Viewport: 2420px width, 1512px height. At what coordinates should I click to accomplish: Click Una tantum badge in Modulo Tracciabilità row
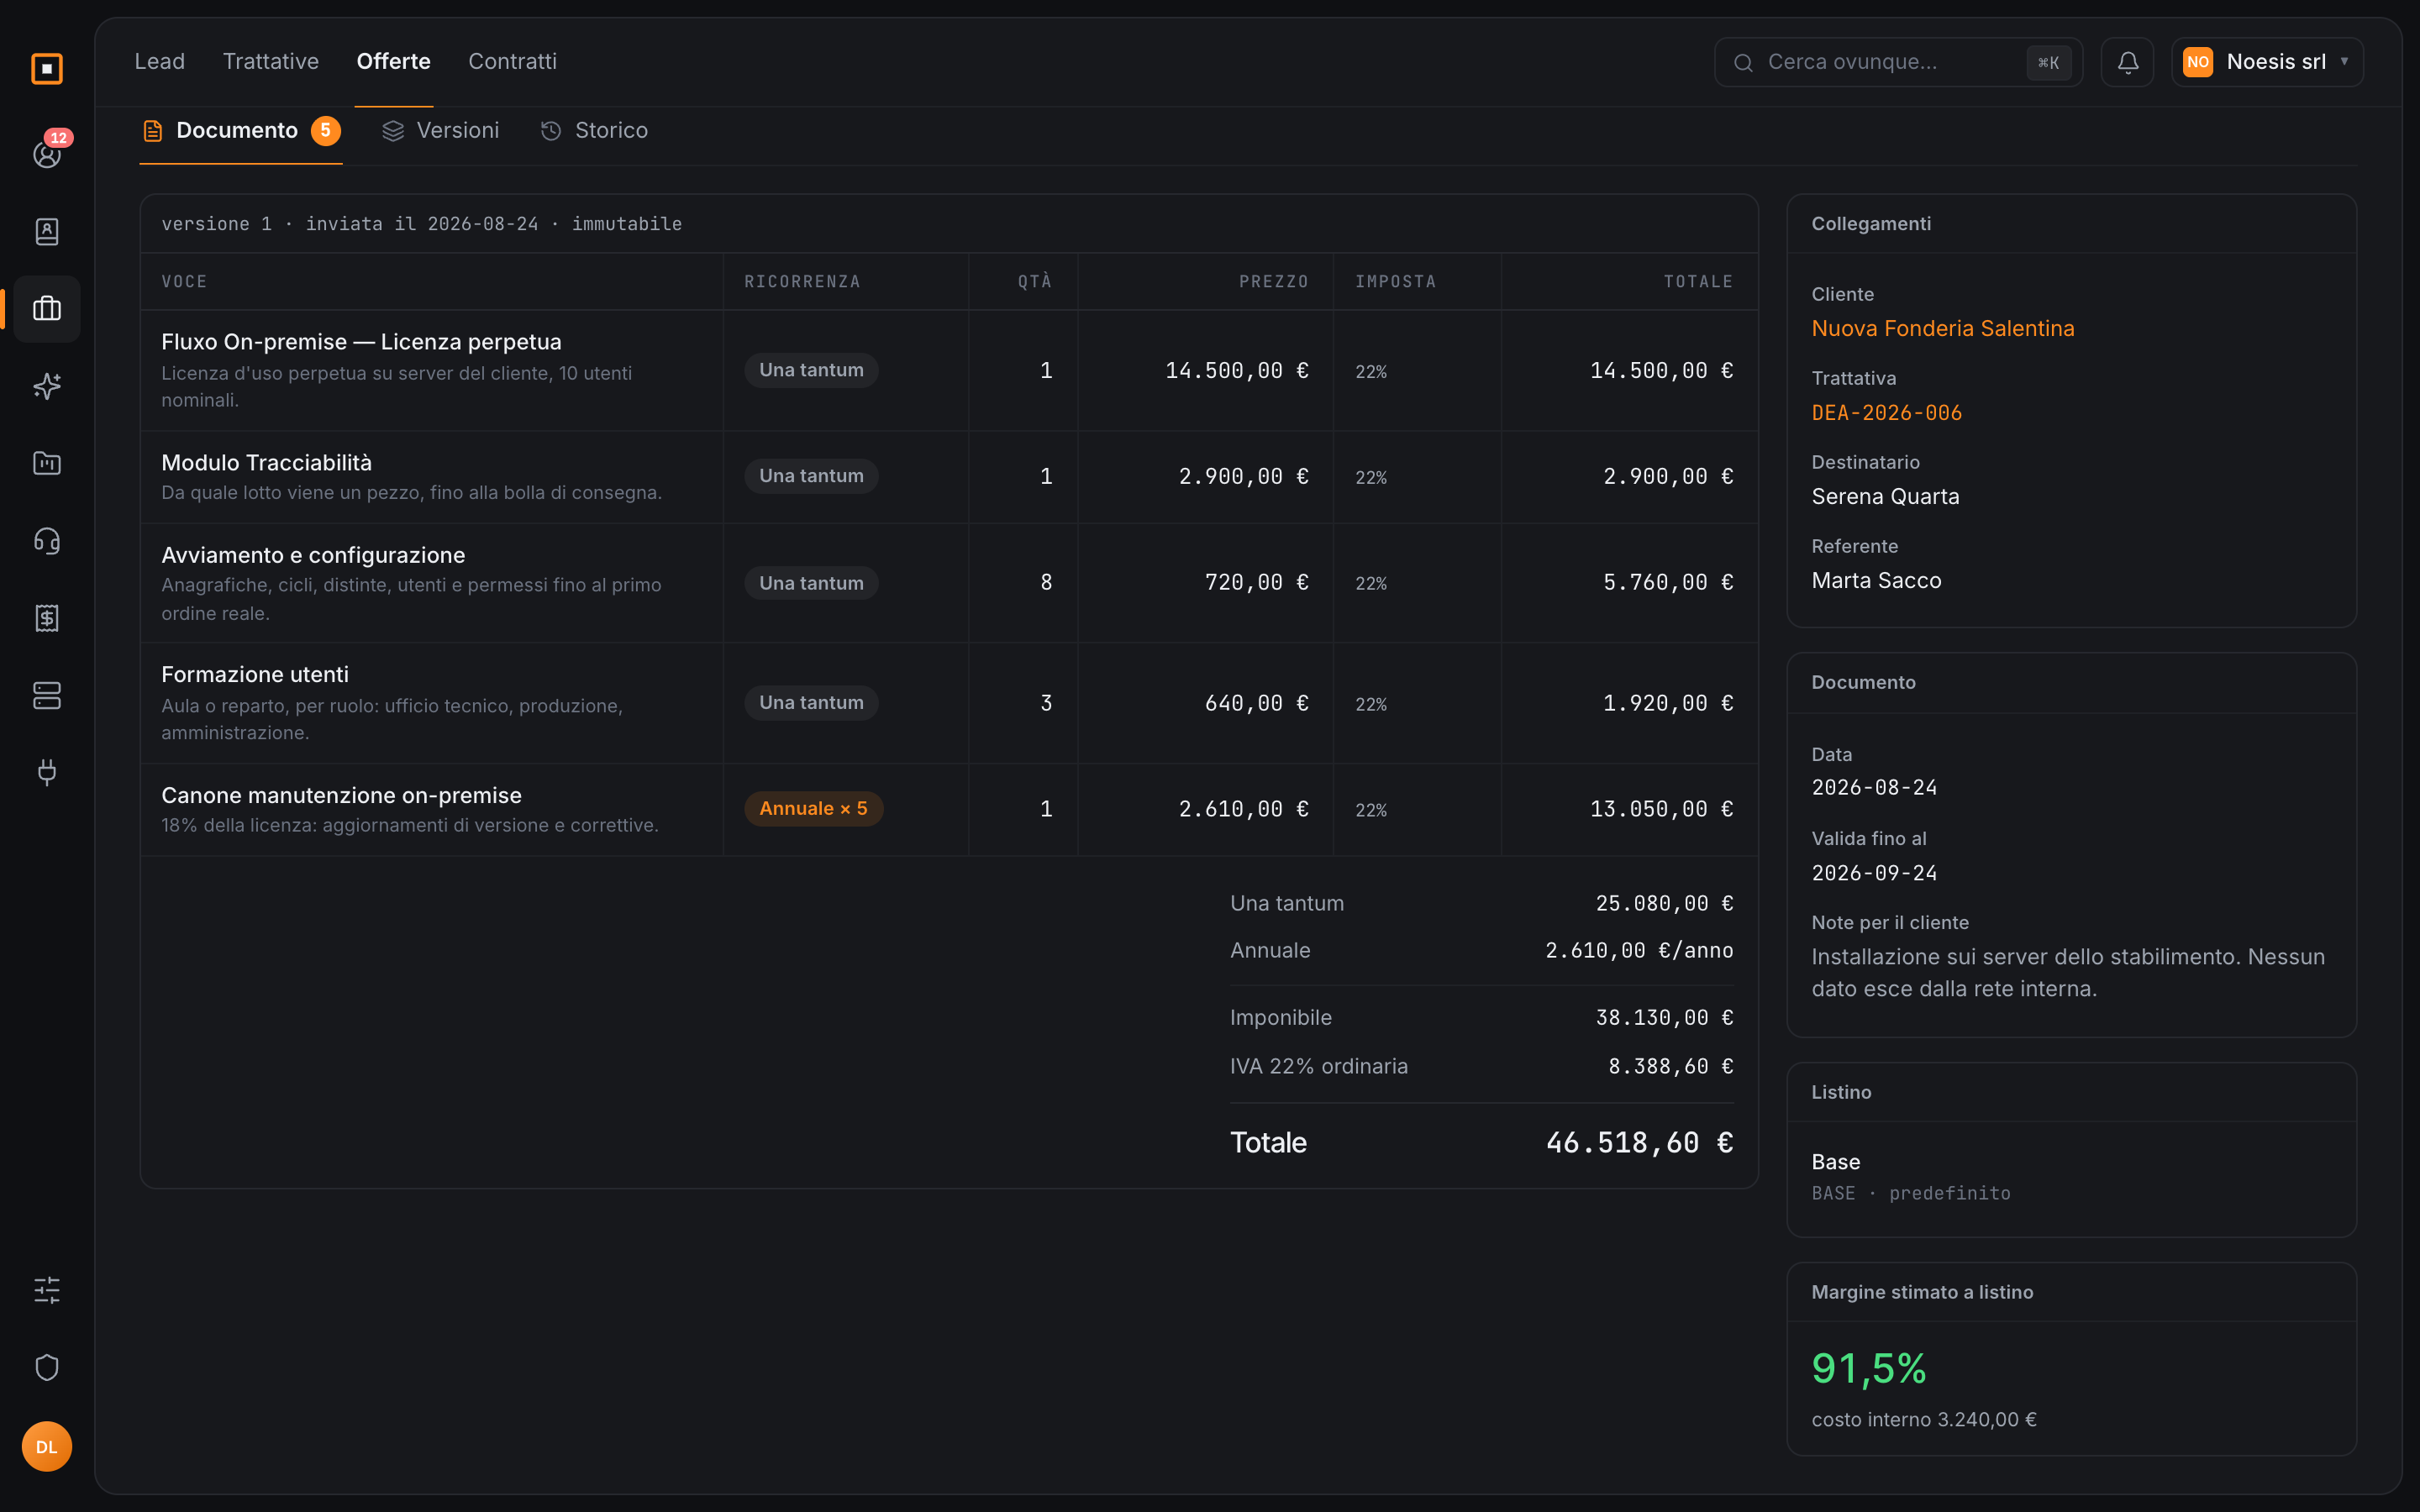811,476
